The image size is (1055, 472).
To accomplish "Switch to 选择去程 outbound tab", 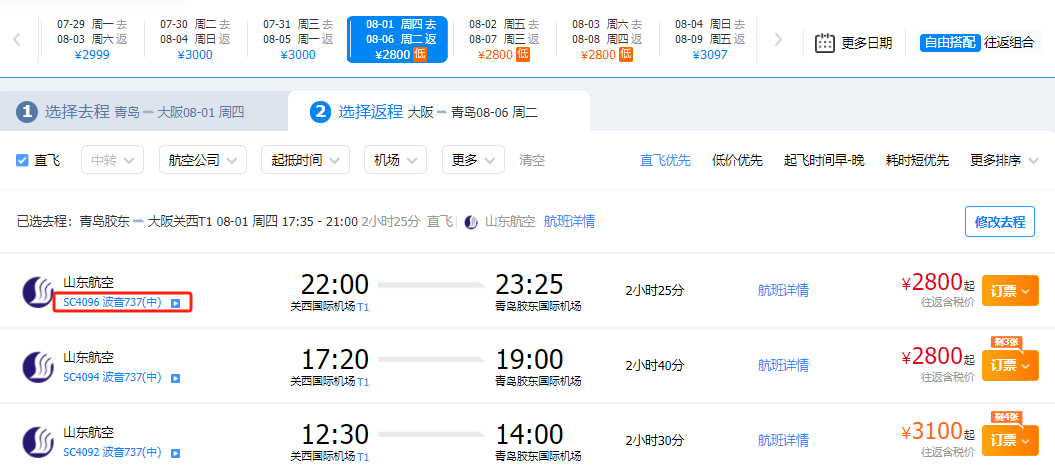I will coord(143,112).
